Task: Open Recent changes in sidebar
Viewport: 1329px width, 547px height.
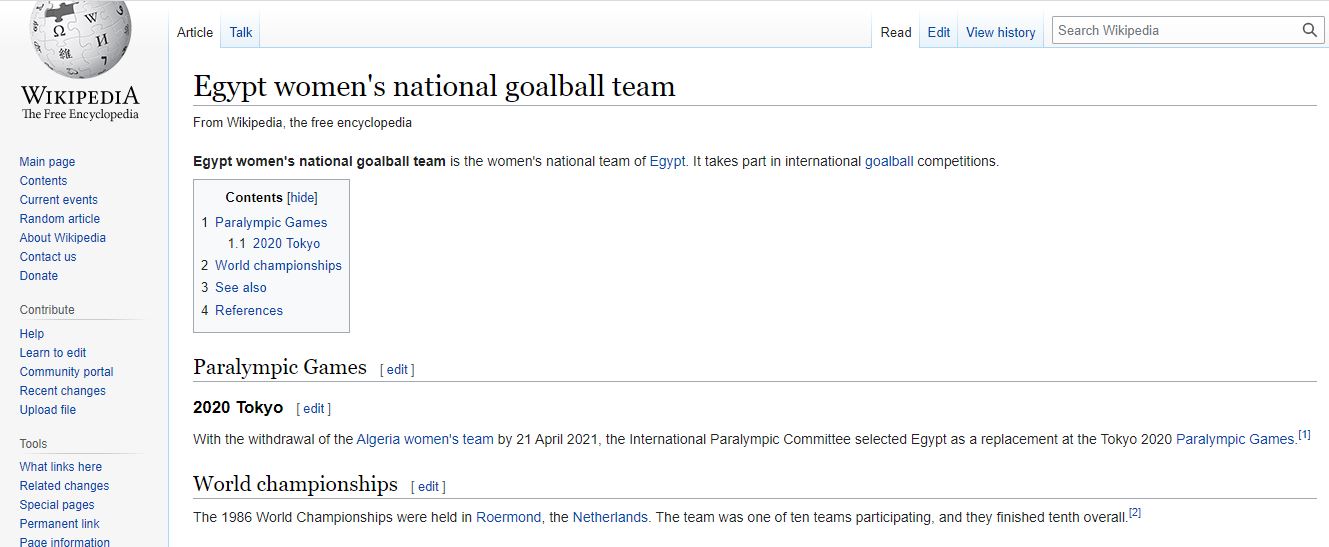Action: 62,390
